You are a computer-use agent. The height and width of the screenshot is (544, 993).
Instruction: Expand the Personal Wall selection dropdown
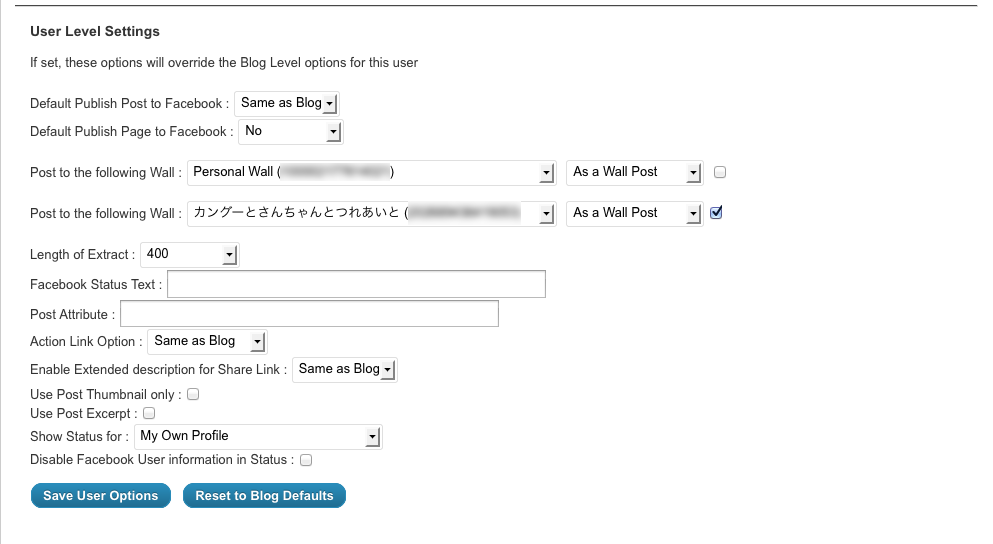(371, 172)
